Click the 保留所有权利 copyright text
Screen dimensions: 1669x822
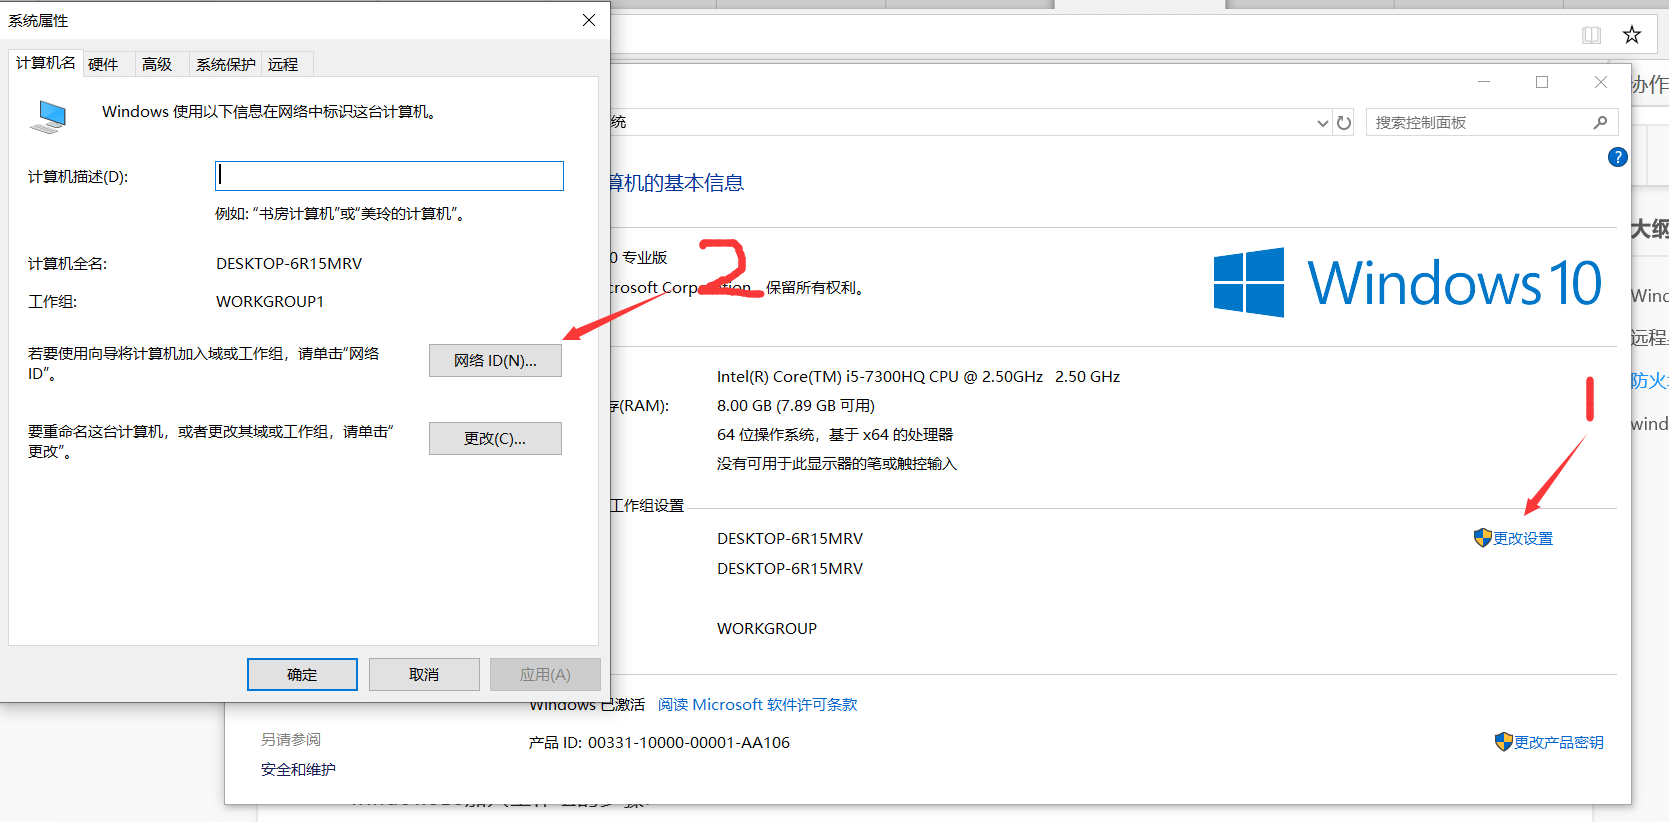(814, 288)
